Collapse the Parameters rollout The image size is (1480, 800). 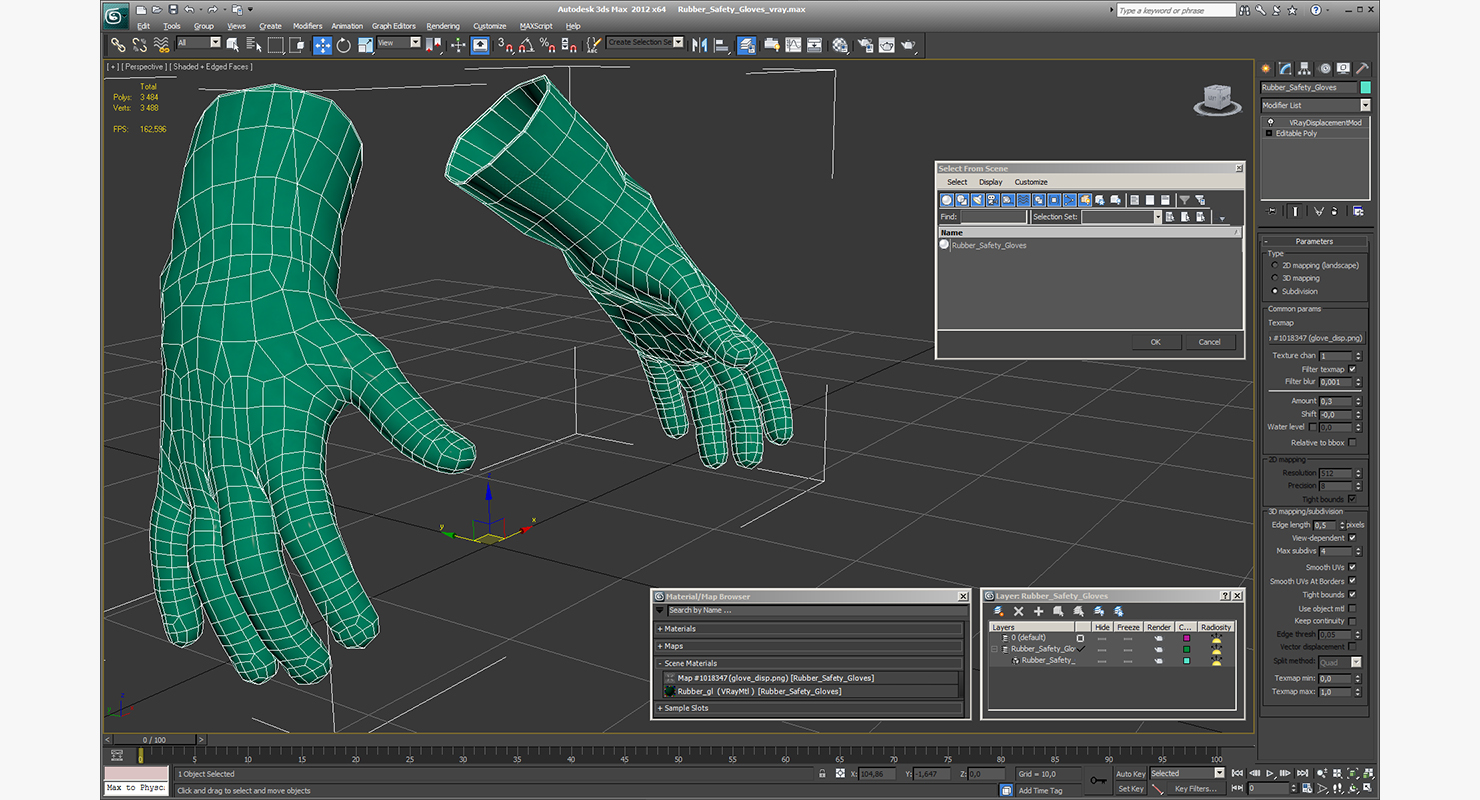coord(1314,241)
